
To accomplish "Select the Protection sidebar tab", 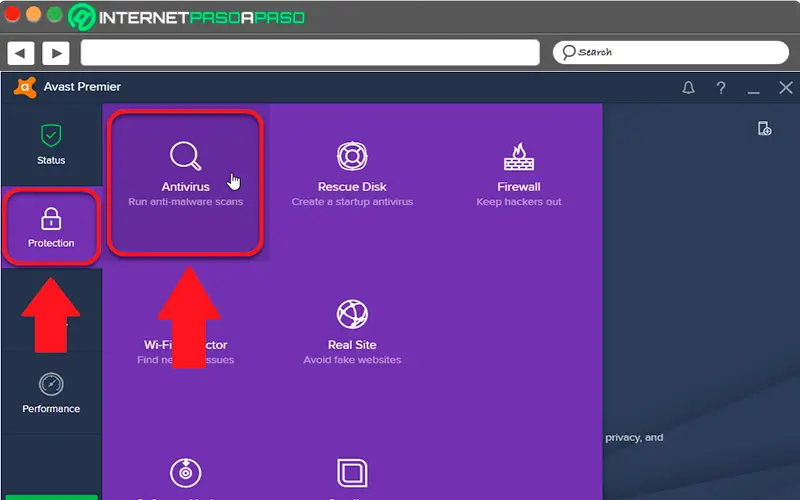I will [x=51, y=227].
